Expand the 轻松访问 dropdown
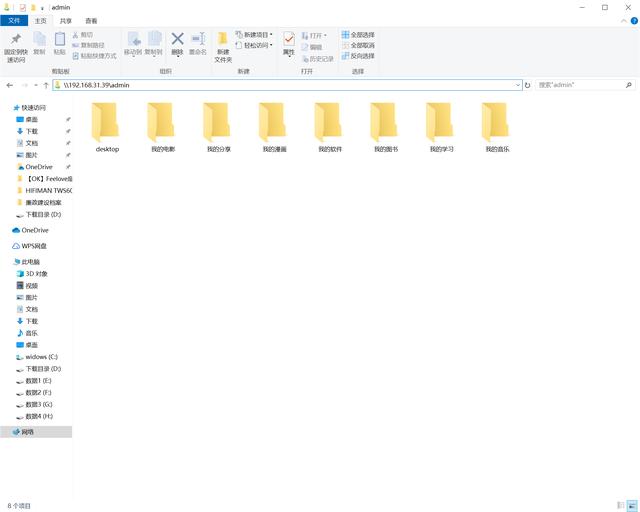The image size is (640, 512). [256, 45]
